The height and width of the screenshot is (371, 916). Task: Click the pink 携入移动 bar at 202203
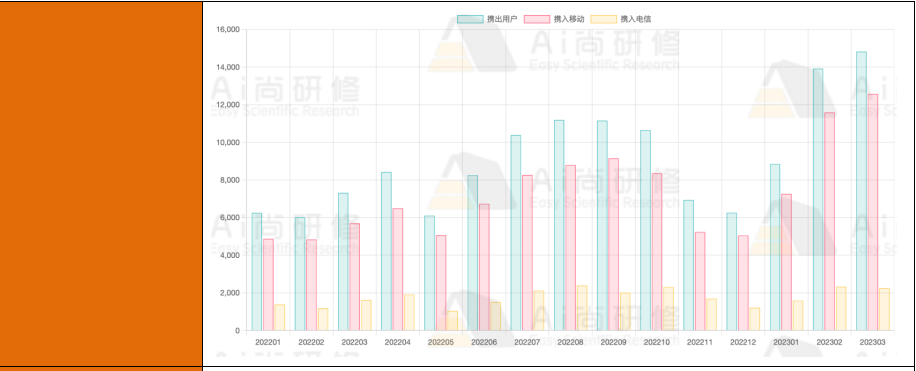(354, 278)
